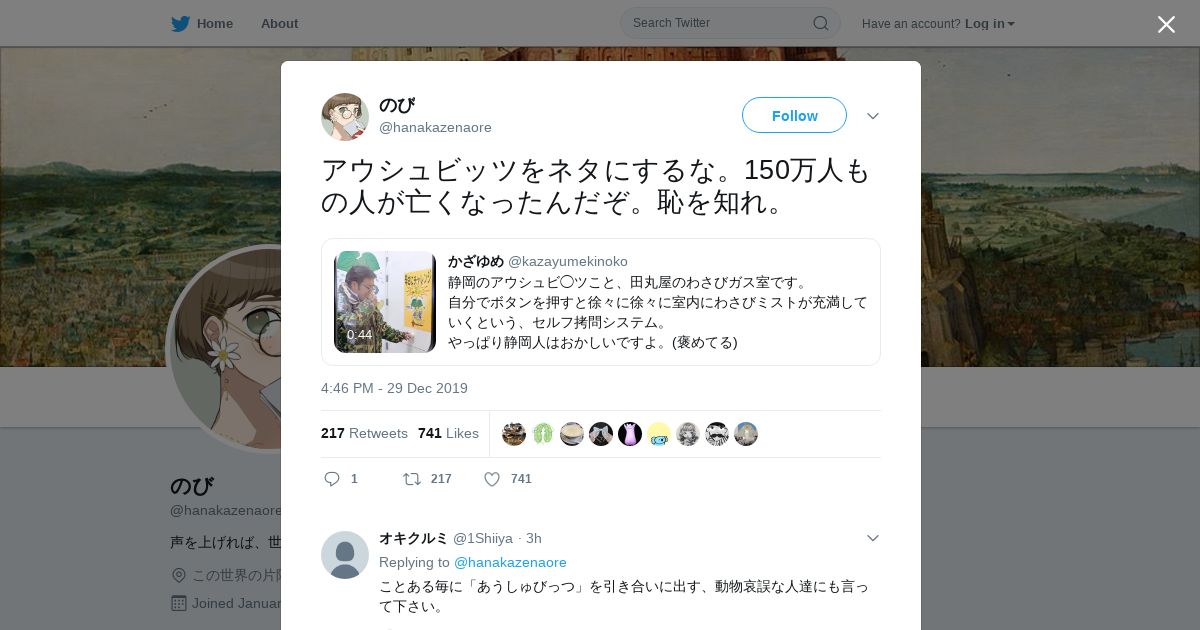Click the purple liker avatar
The image size is (1200, 630).
click(x=630, y=434)
